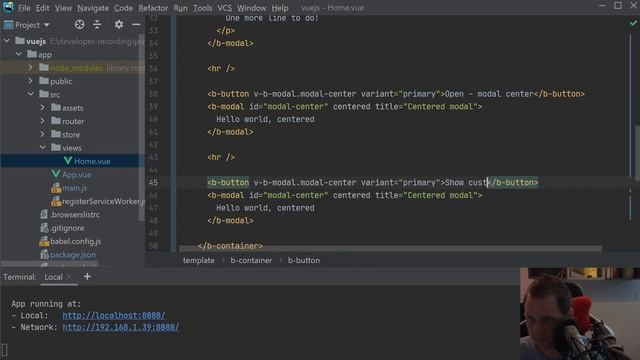Expand the store folder
Image resolution: width=640 pixels, height=360 pixels.
[x=42, y=134]
